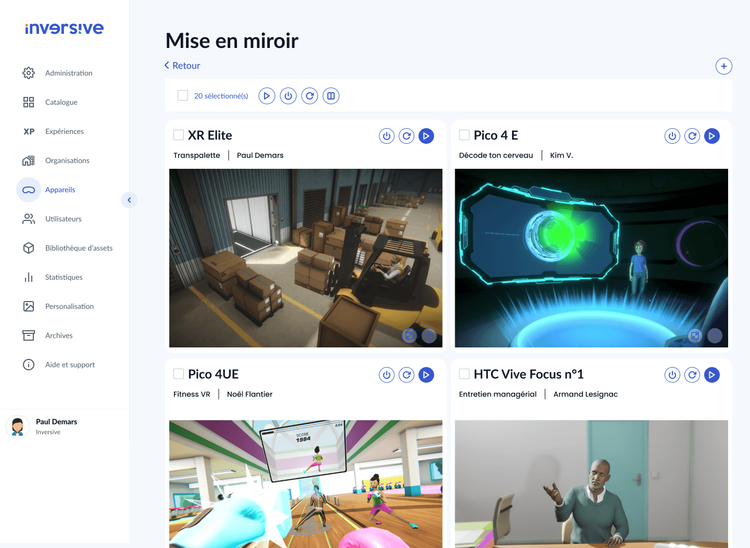Open the Utilisateurs people icon

click(29, 219)
